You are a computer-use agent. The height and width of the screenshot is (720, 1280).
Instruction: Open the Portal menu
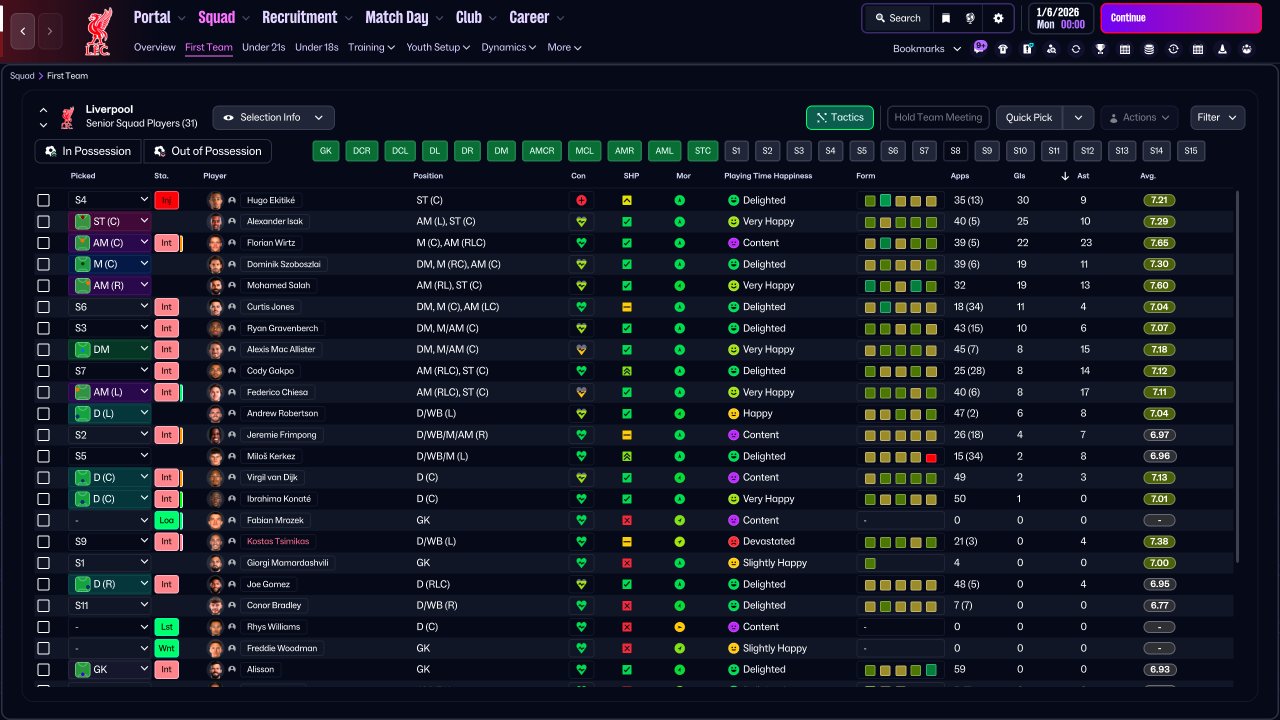point(160,17)
